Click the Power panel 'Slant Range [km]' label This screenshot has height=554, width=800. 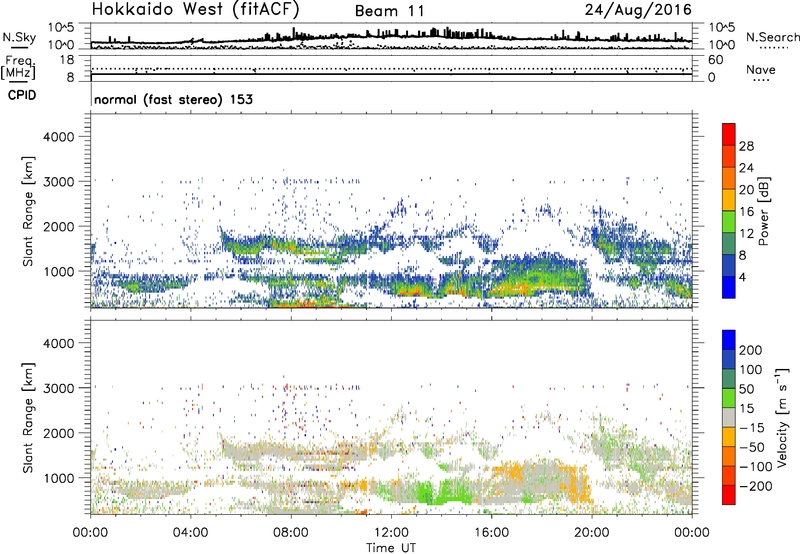(x=28, y=211)
